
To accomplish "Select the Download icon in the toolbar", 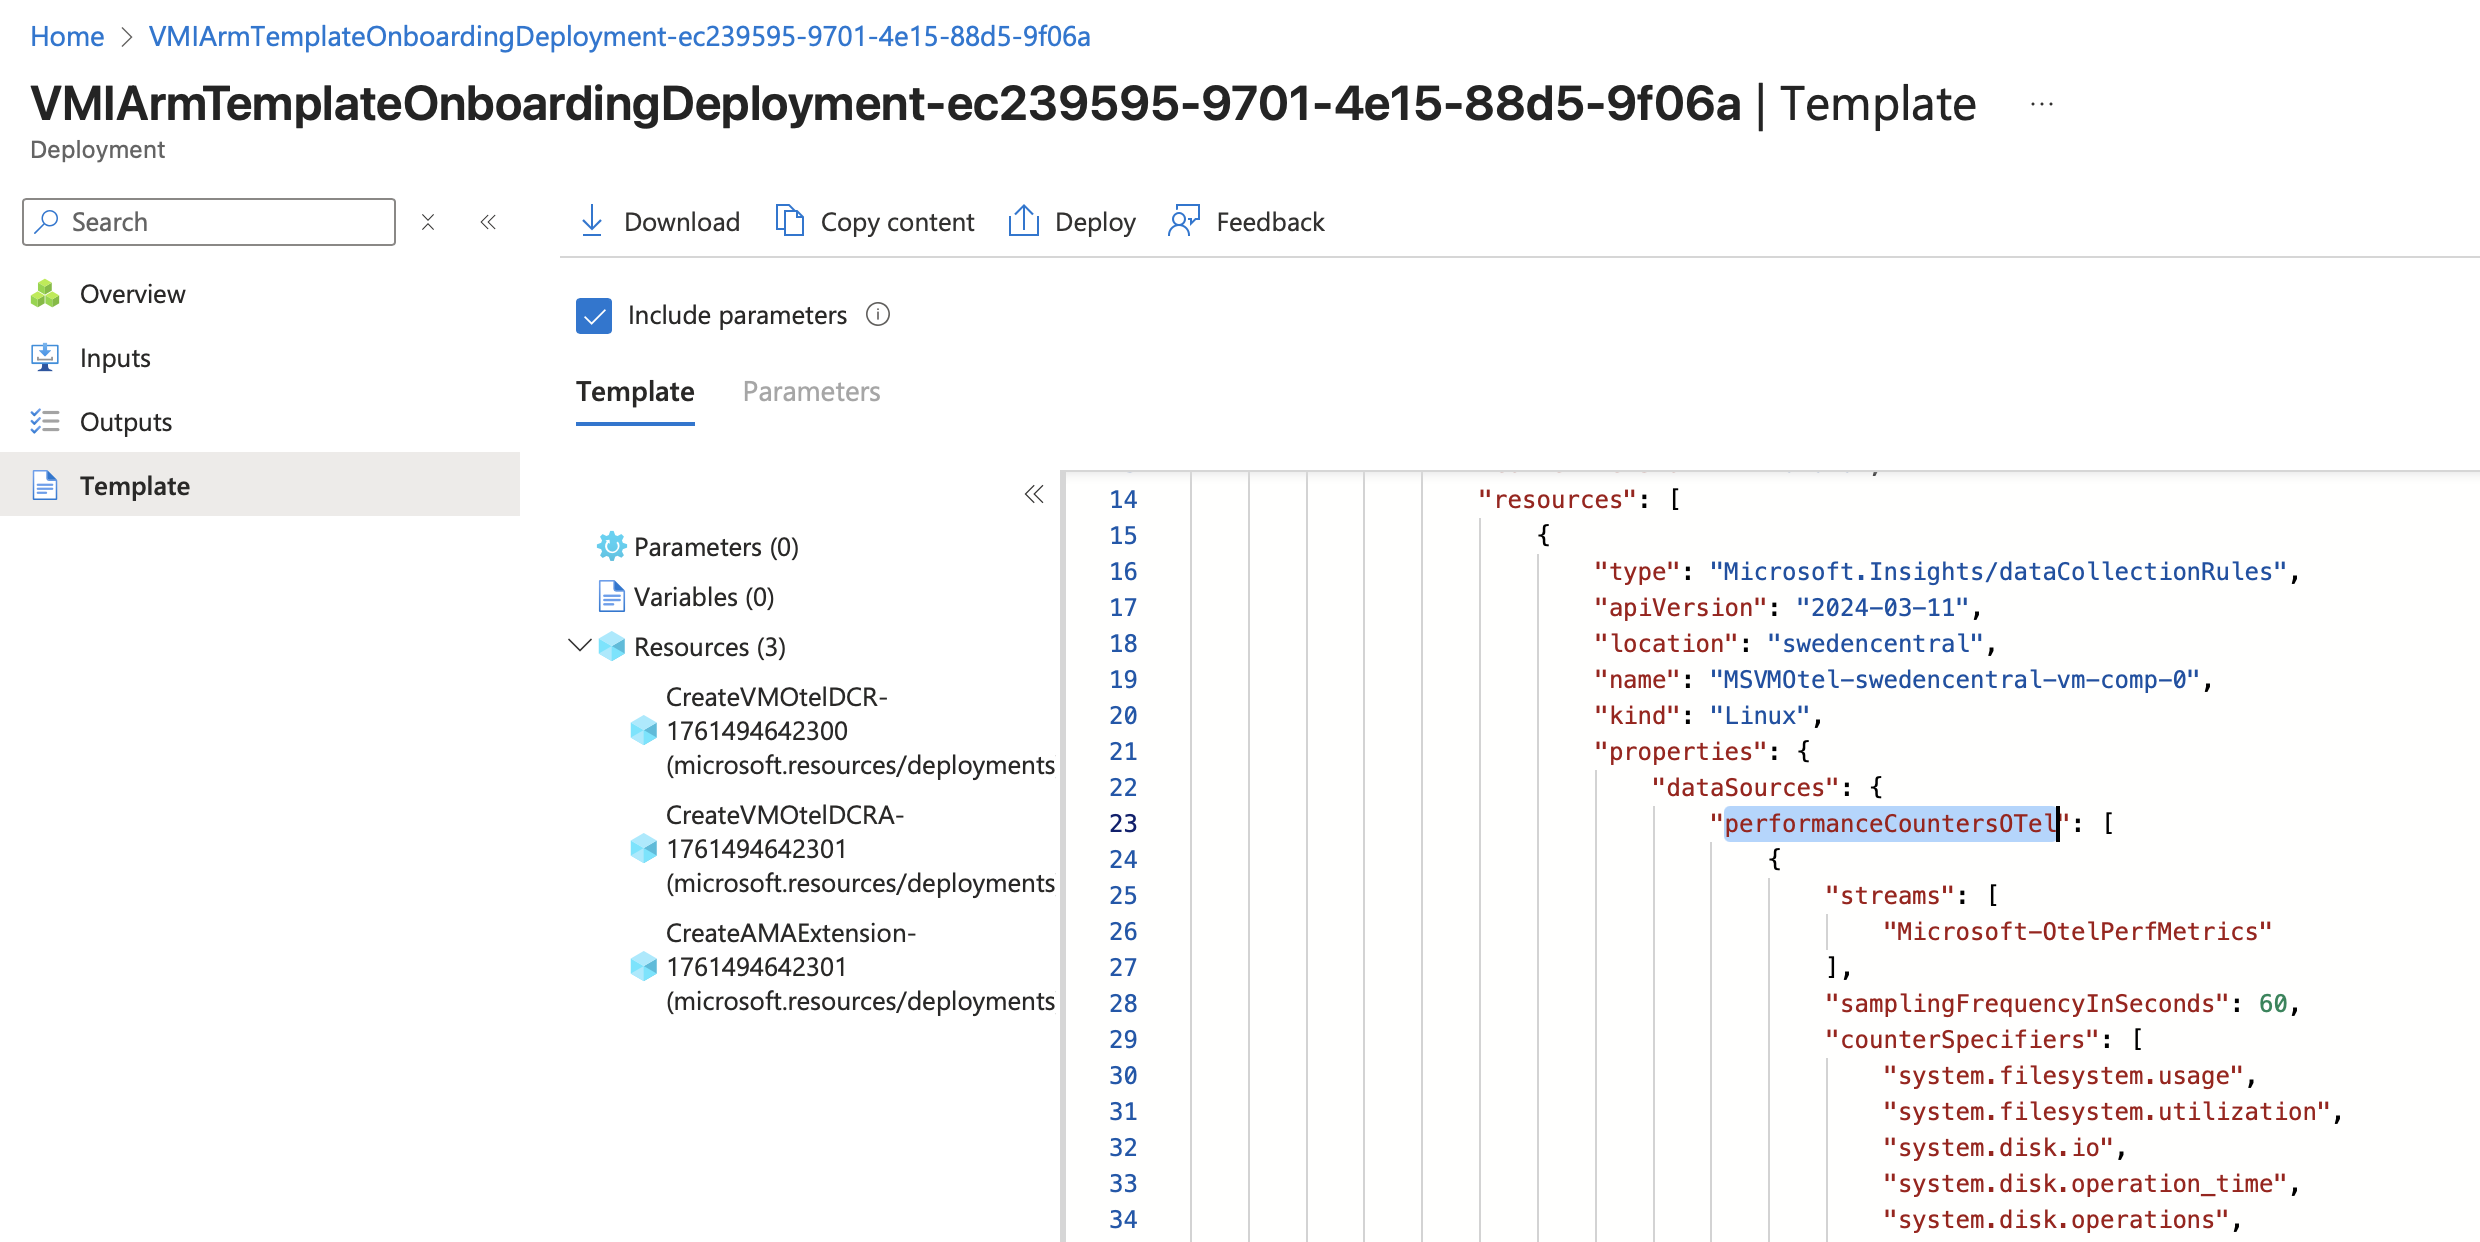I will (x=592, y=221).
